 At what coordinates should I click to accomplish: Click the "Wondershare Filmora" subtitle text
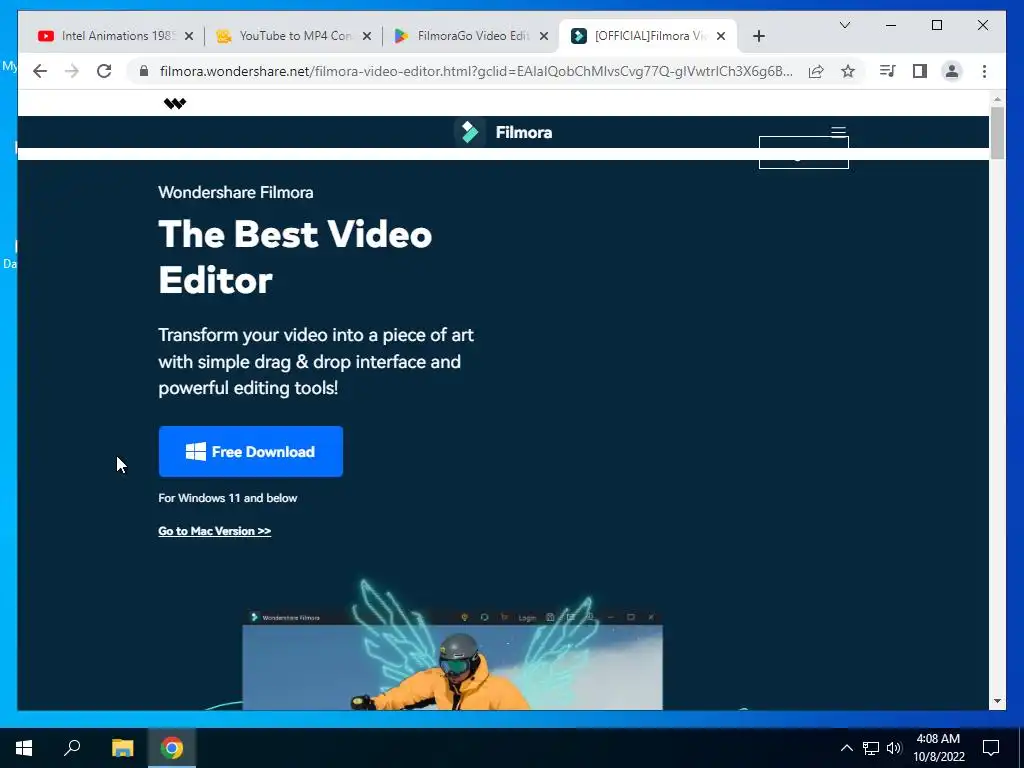[x=236, y=193]
